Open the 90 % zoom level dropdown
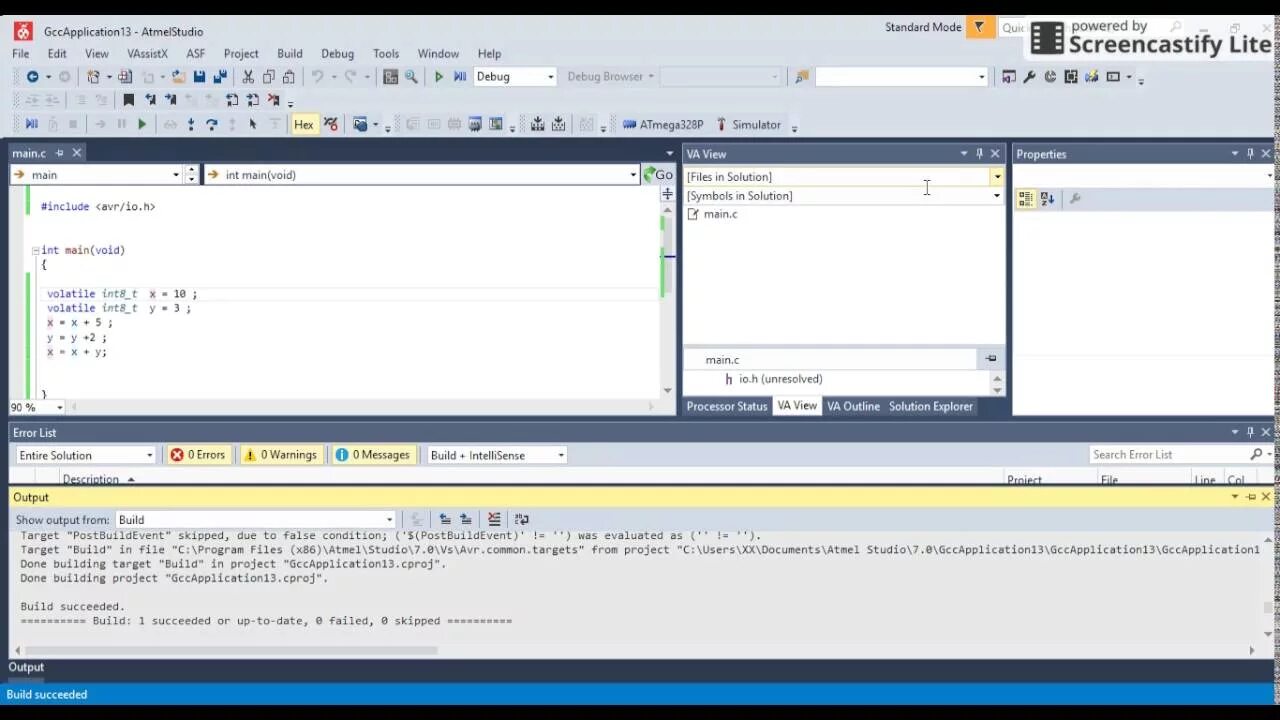 [59, 408]
